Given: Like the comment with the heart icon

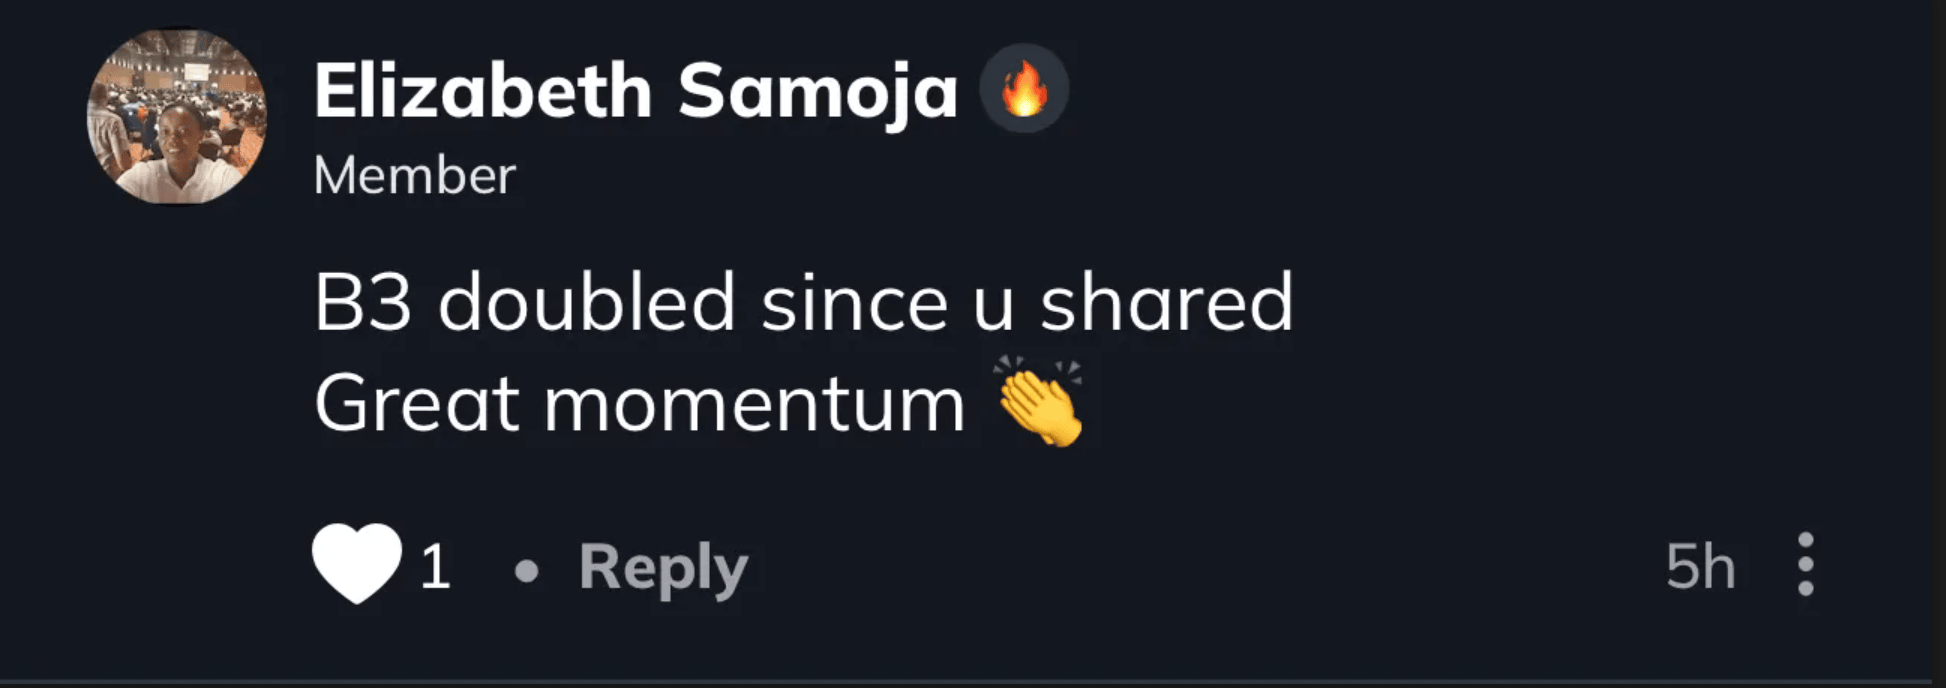Looking at the screenshot, I should click(x=356, y=564).
